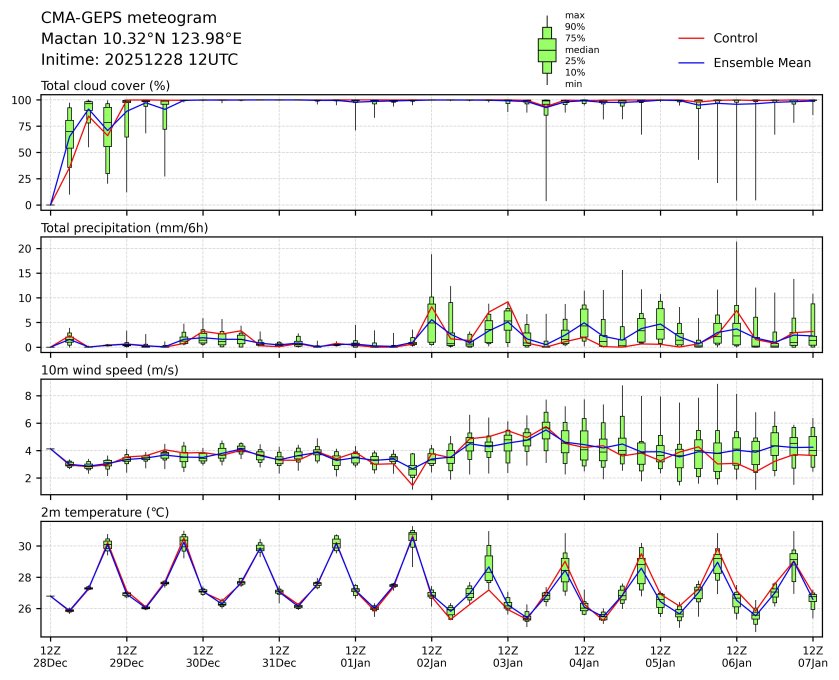
Task: Click the boxplot legend icon
Action: pos(547,49)
